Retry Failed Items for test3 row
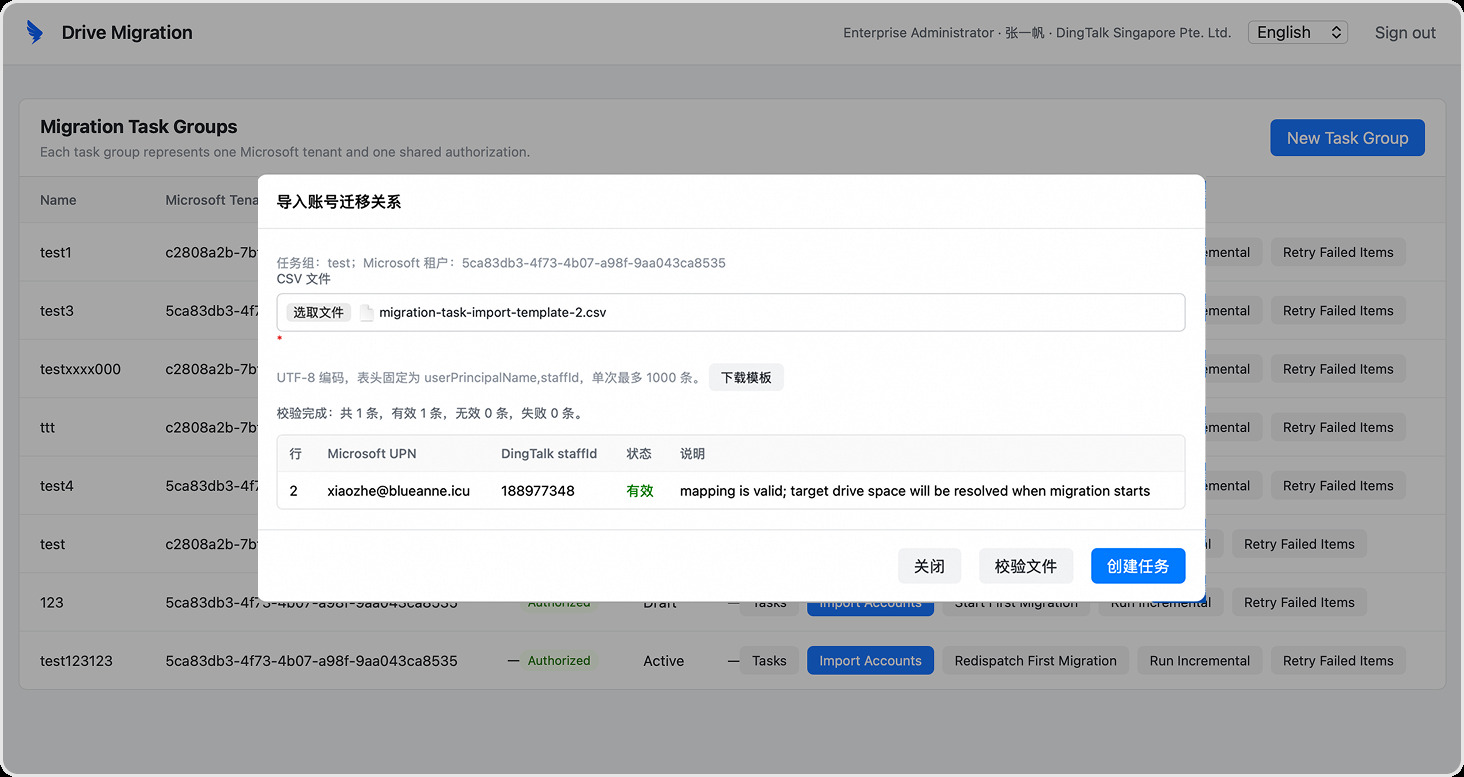The width and height of the screenshot is (1464, 777). click(x=1338, y=310)
